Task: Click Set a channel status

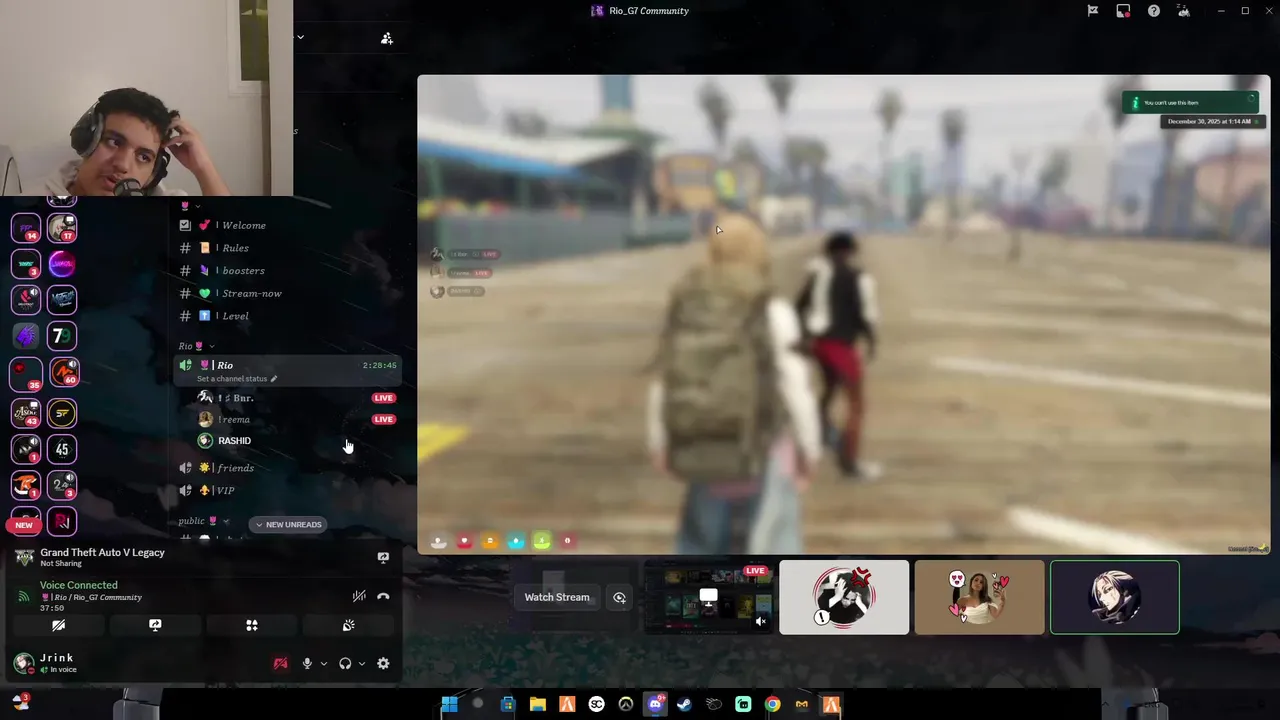Action: [x=232, y=379]
